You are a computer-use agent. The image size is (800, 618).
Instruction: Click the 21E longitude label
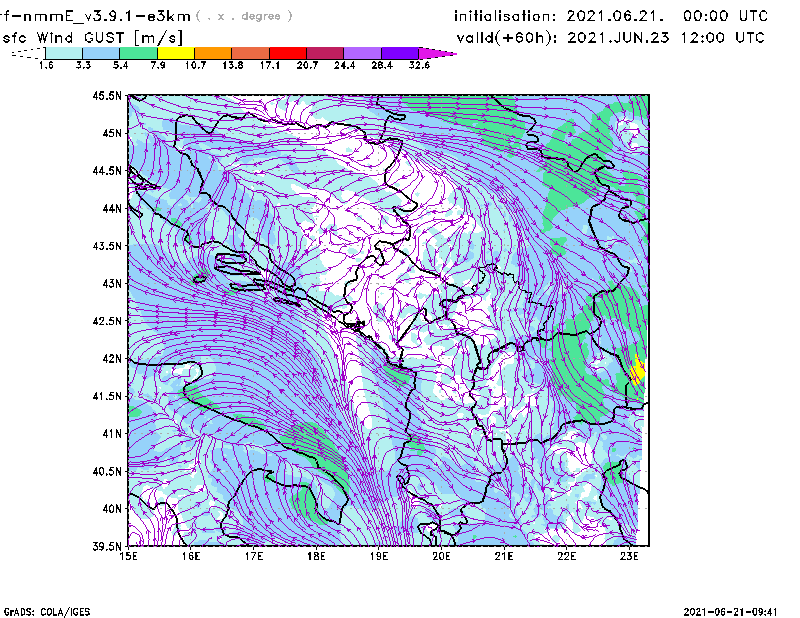(x=504, y=556)
